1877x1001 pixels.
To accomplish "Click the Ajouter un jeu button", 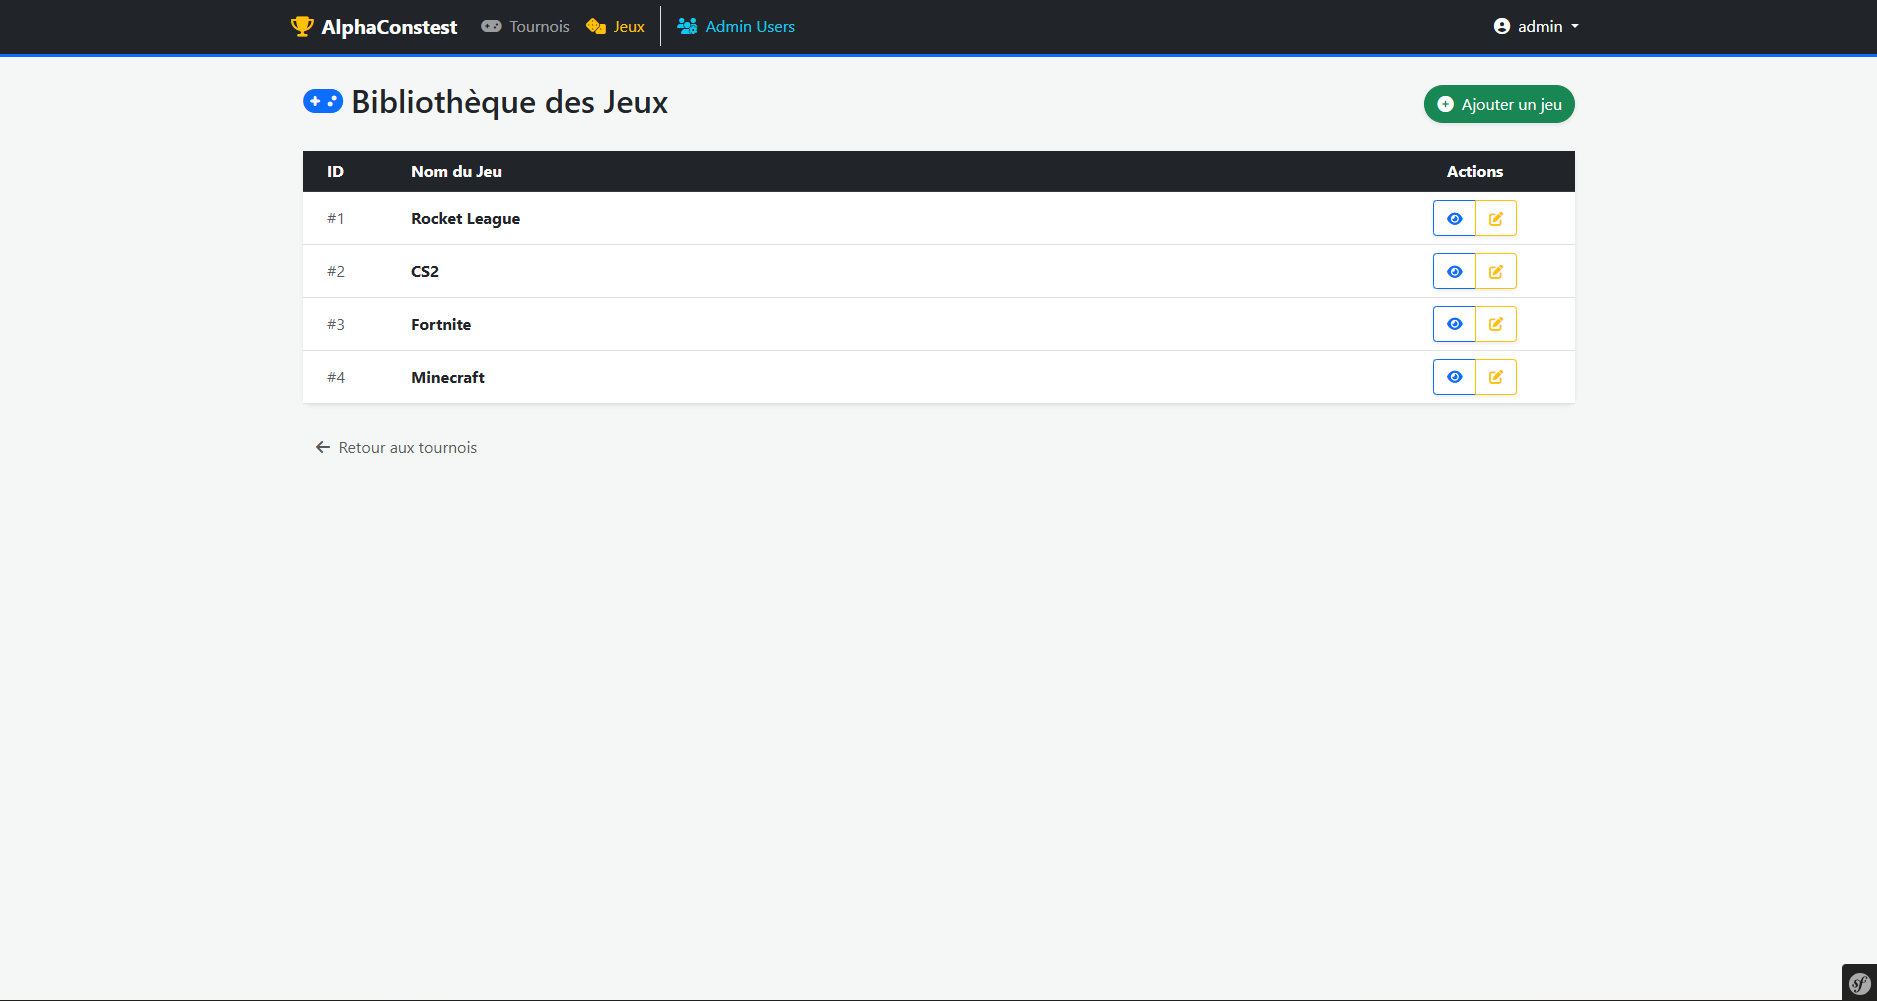I will click(x=1499, y=104).
